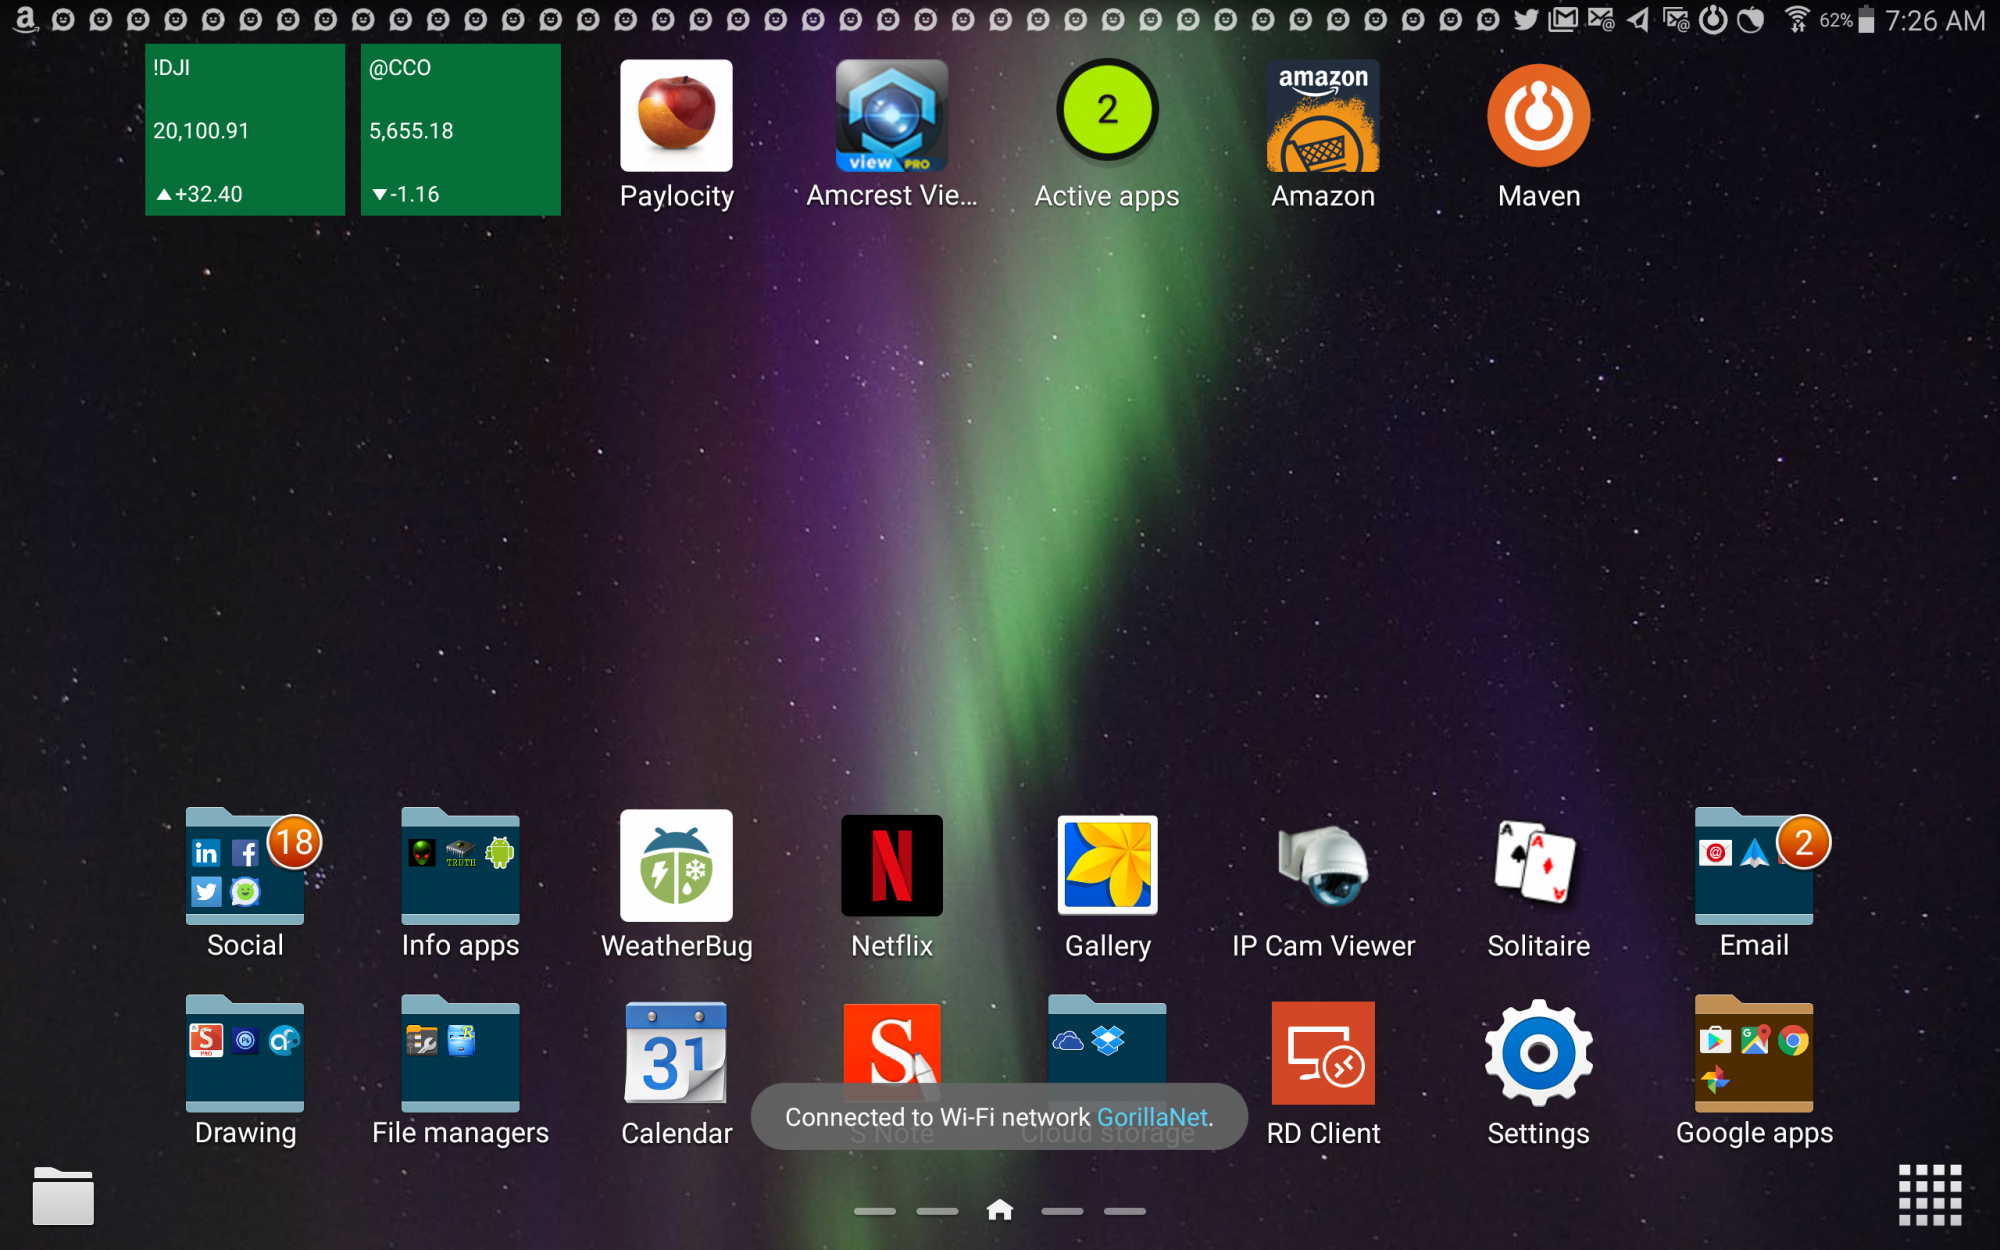Open Calendar app
The height and width of the screenshot is (1250, 2000).
[676, 1054]
